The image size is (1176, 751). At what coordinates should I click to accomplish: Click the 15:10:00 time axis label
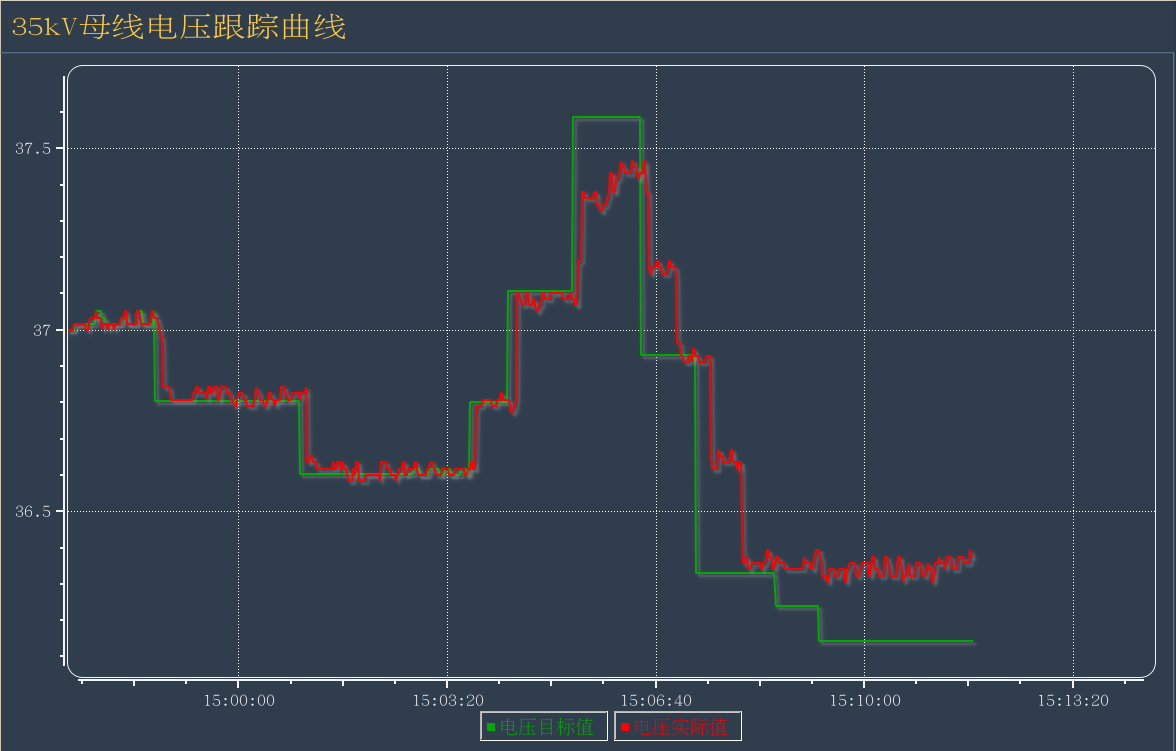[x=865, y=701]
